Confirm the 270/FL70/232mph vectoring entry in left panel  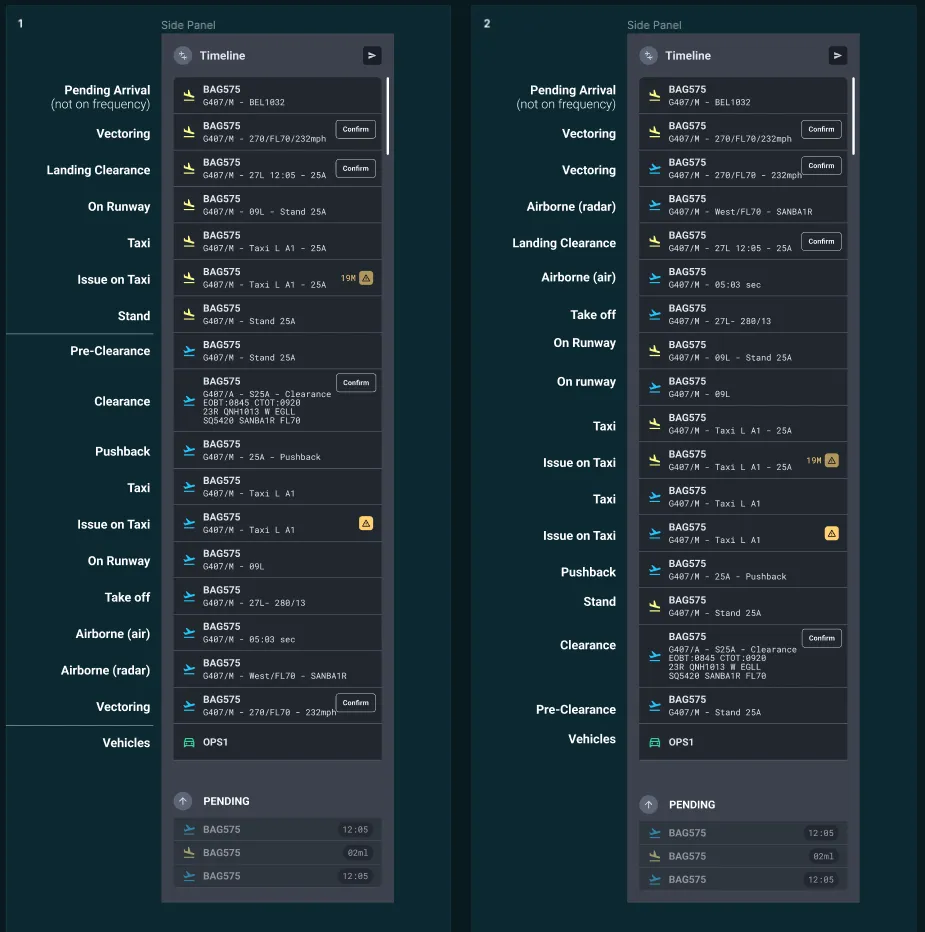pos(356,129)
